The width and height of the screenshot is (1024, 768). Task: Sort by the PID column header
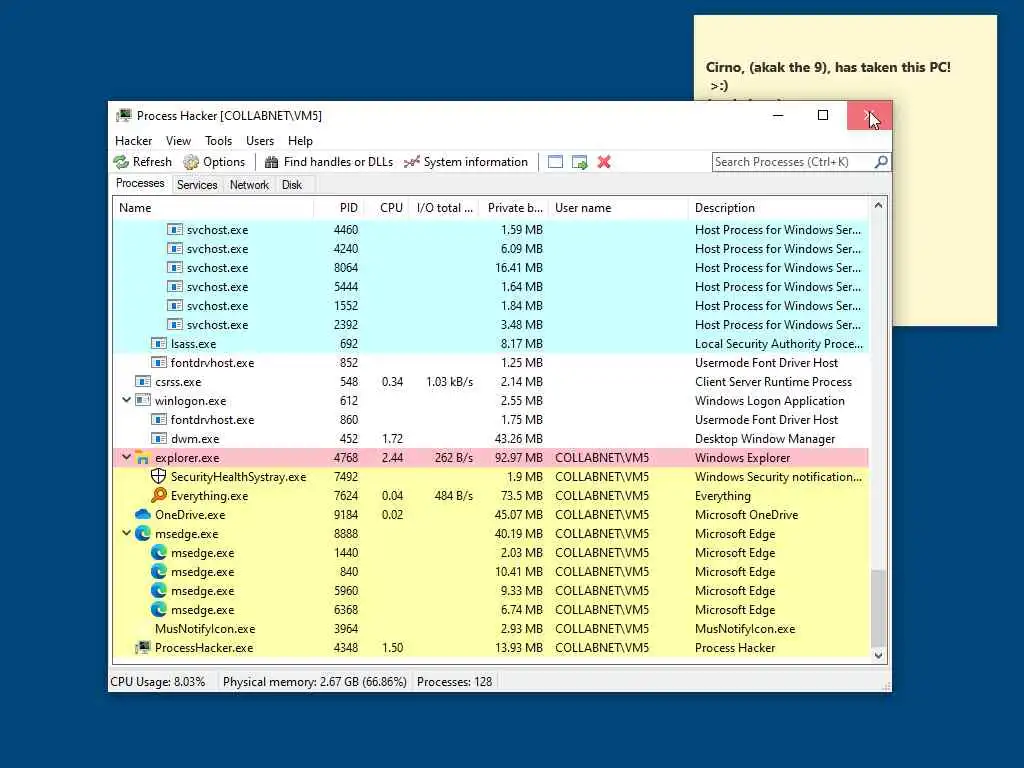pos(338,208)
